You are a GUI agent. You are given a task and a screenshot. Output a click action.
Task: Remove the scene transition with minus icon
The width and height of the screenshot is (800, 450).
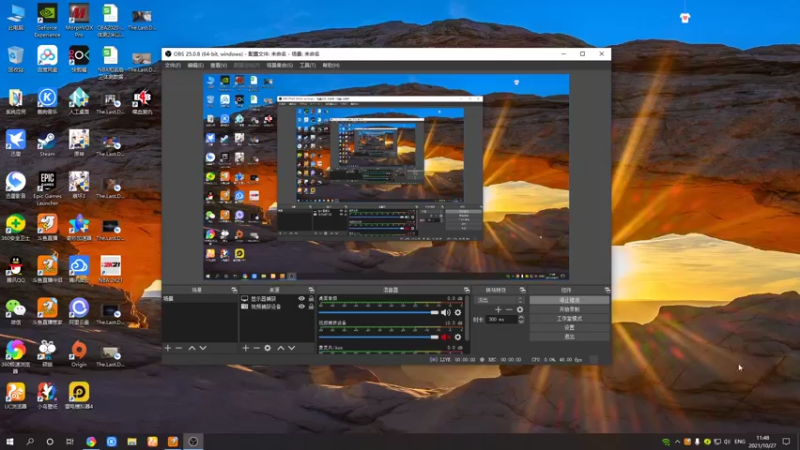pos(509,310)
